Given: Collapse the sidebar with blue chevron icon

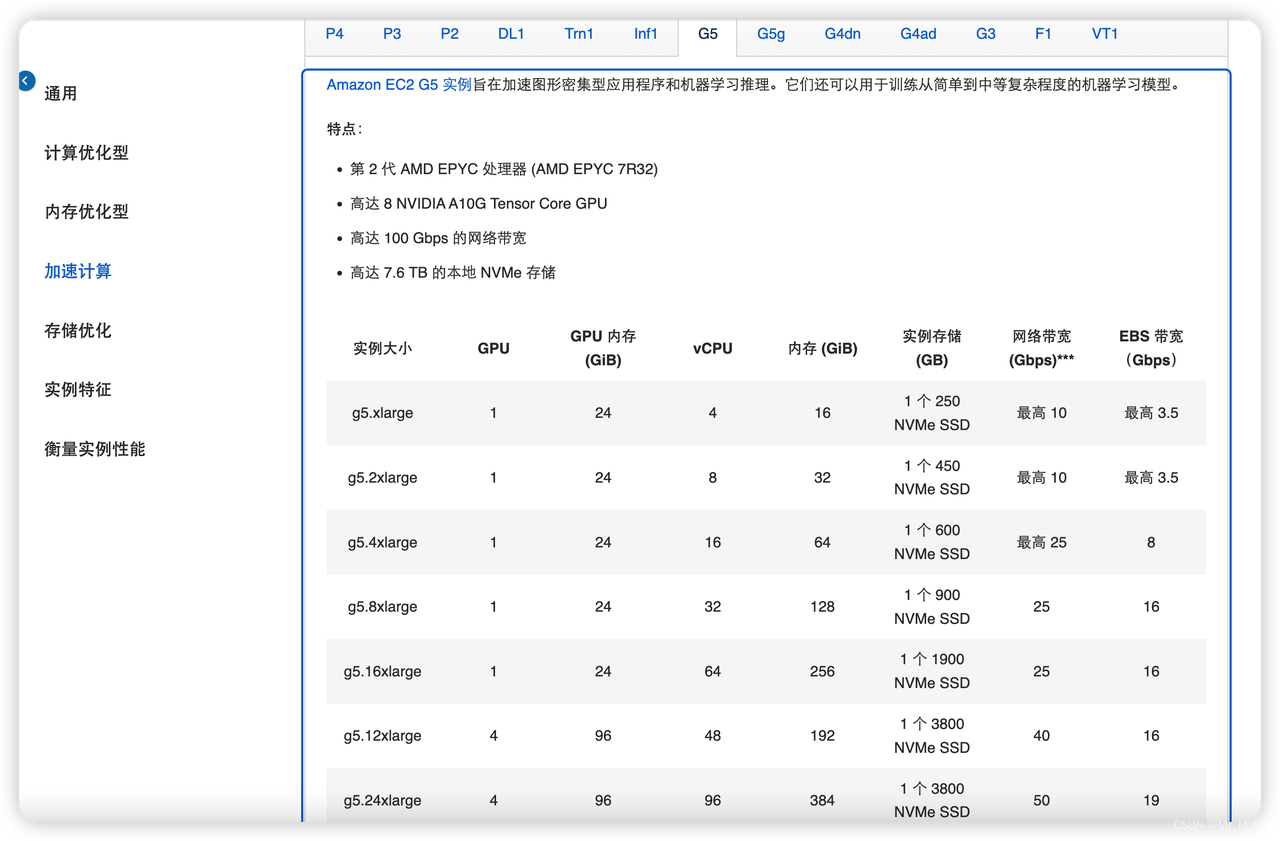Looking at the screenshot, I should click(27, 81).
